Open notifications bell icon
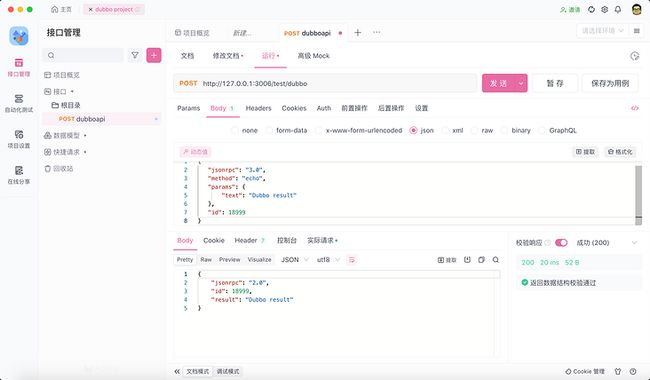The image size is (650, 380). point(618,10)
